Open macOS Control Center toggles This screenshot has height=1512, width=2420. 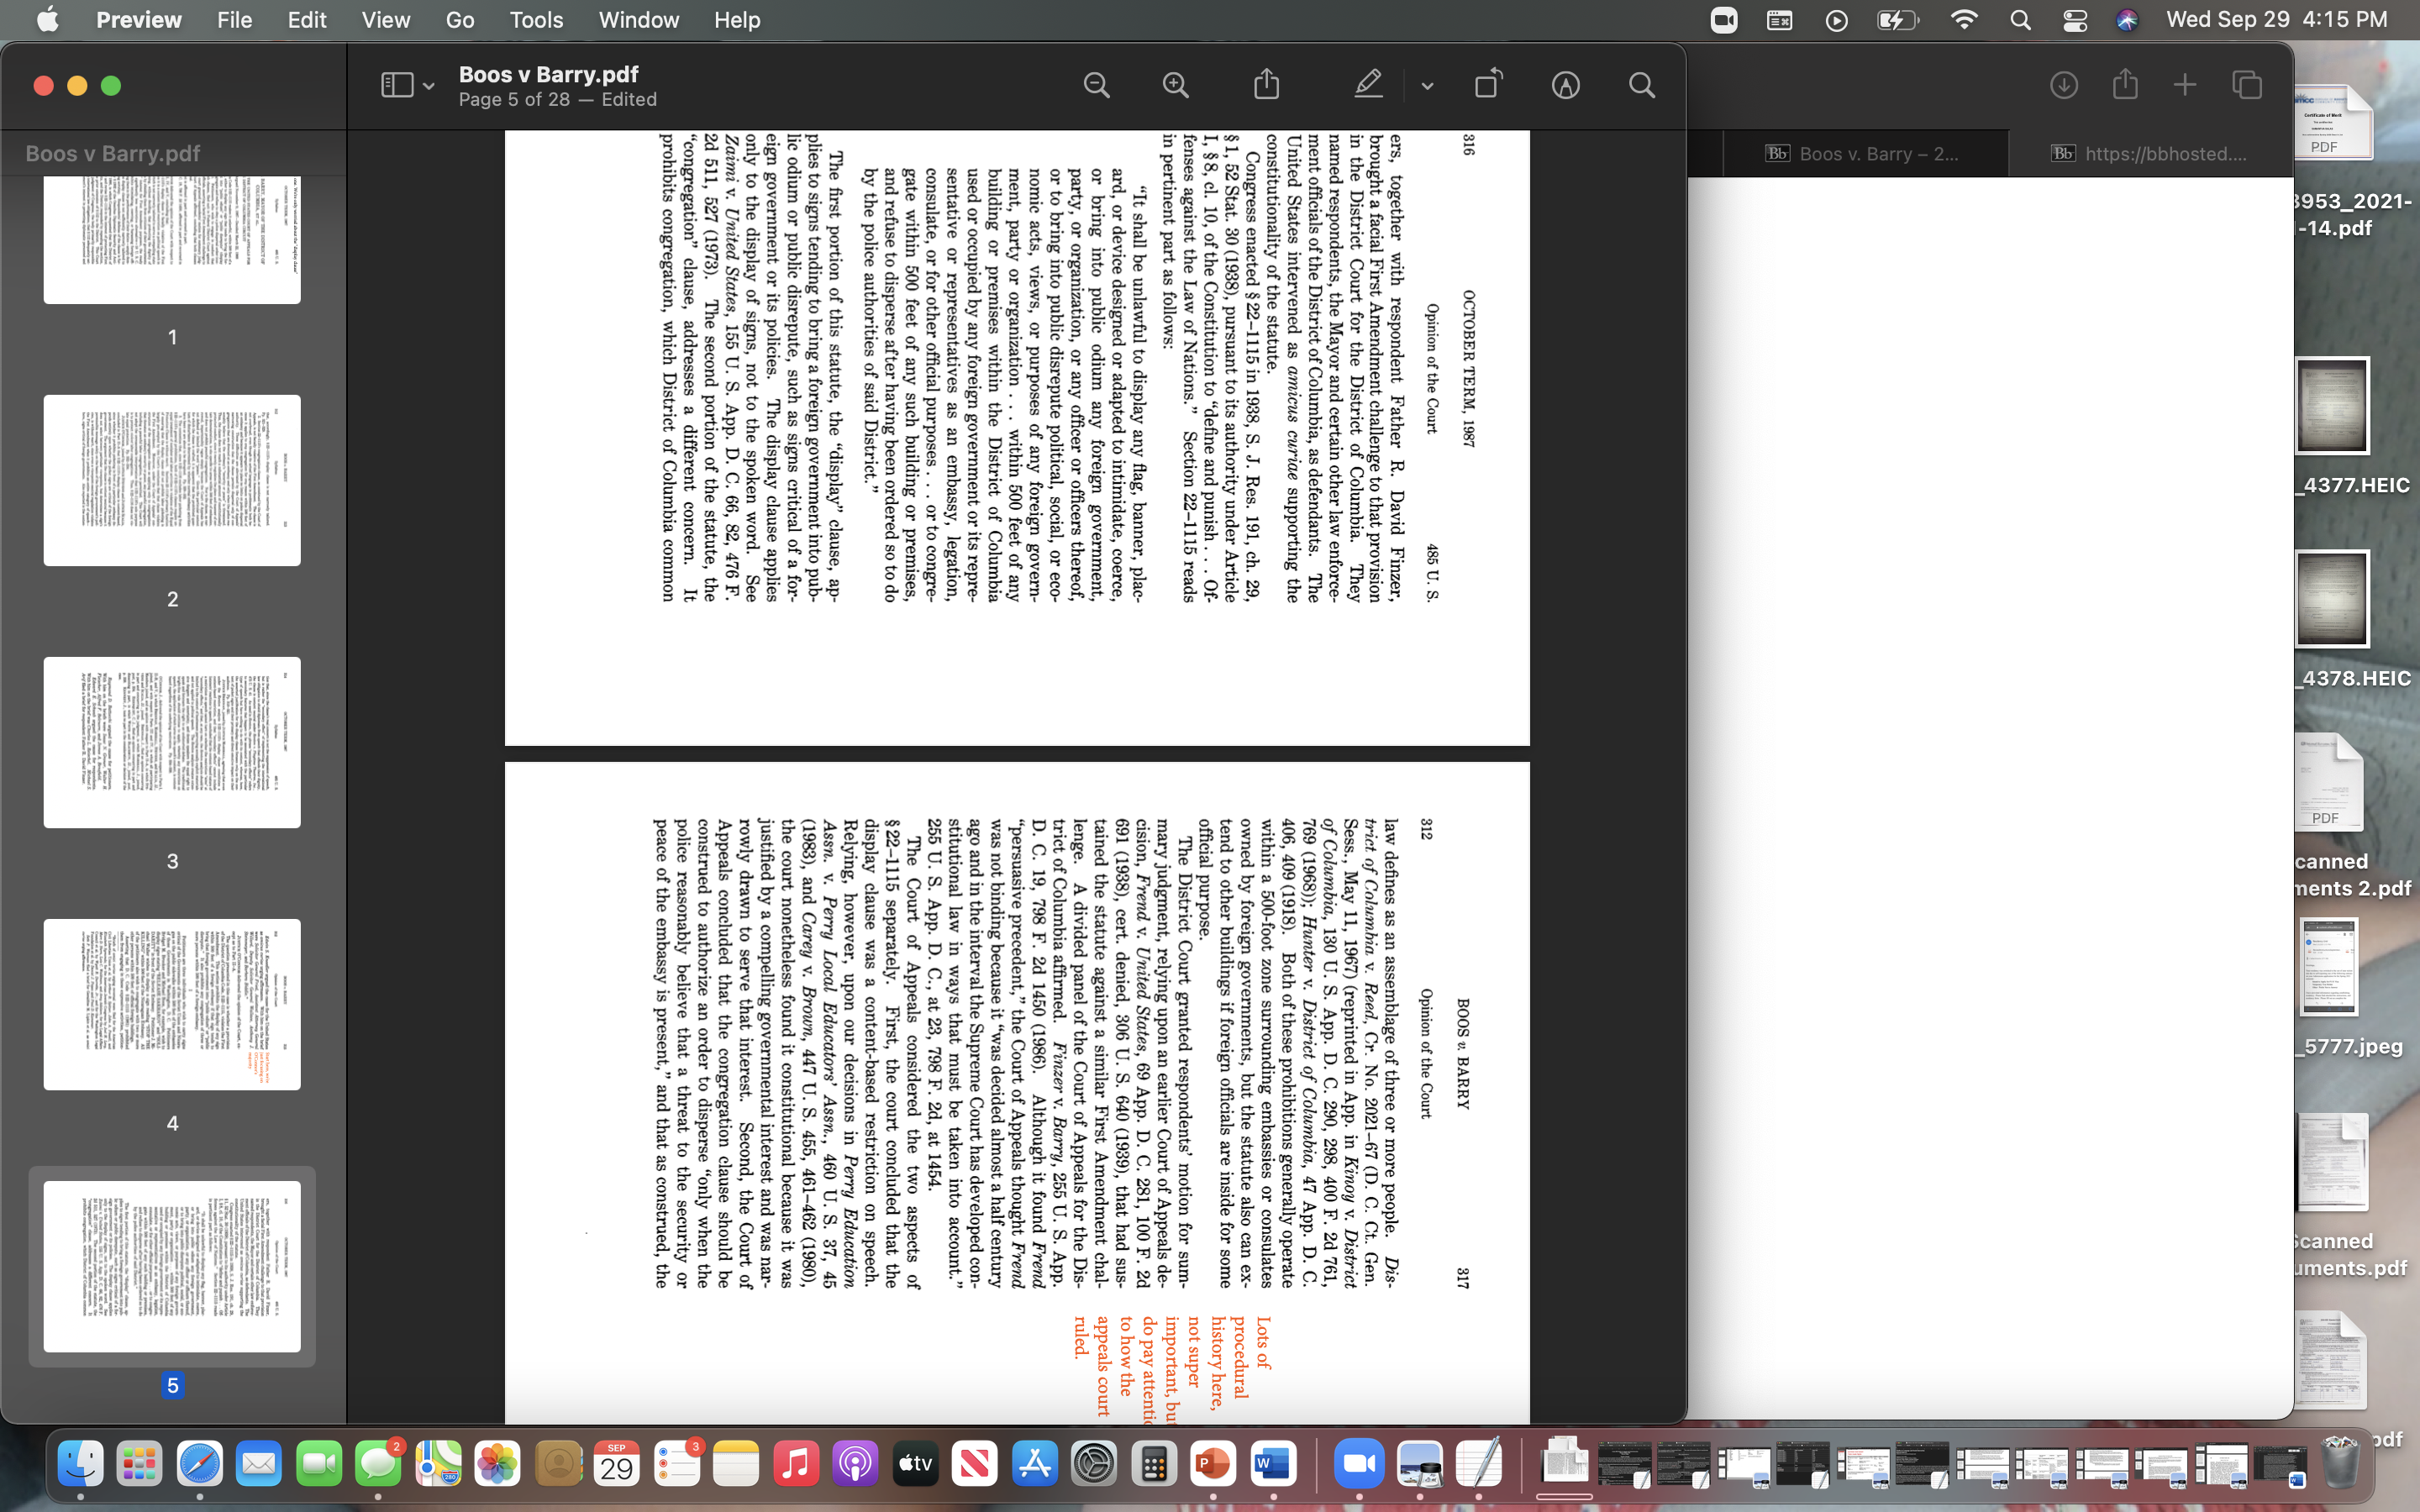click(2075, 20)
